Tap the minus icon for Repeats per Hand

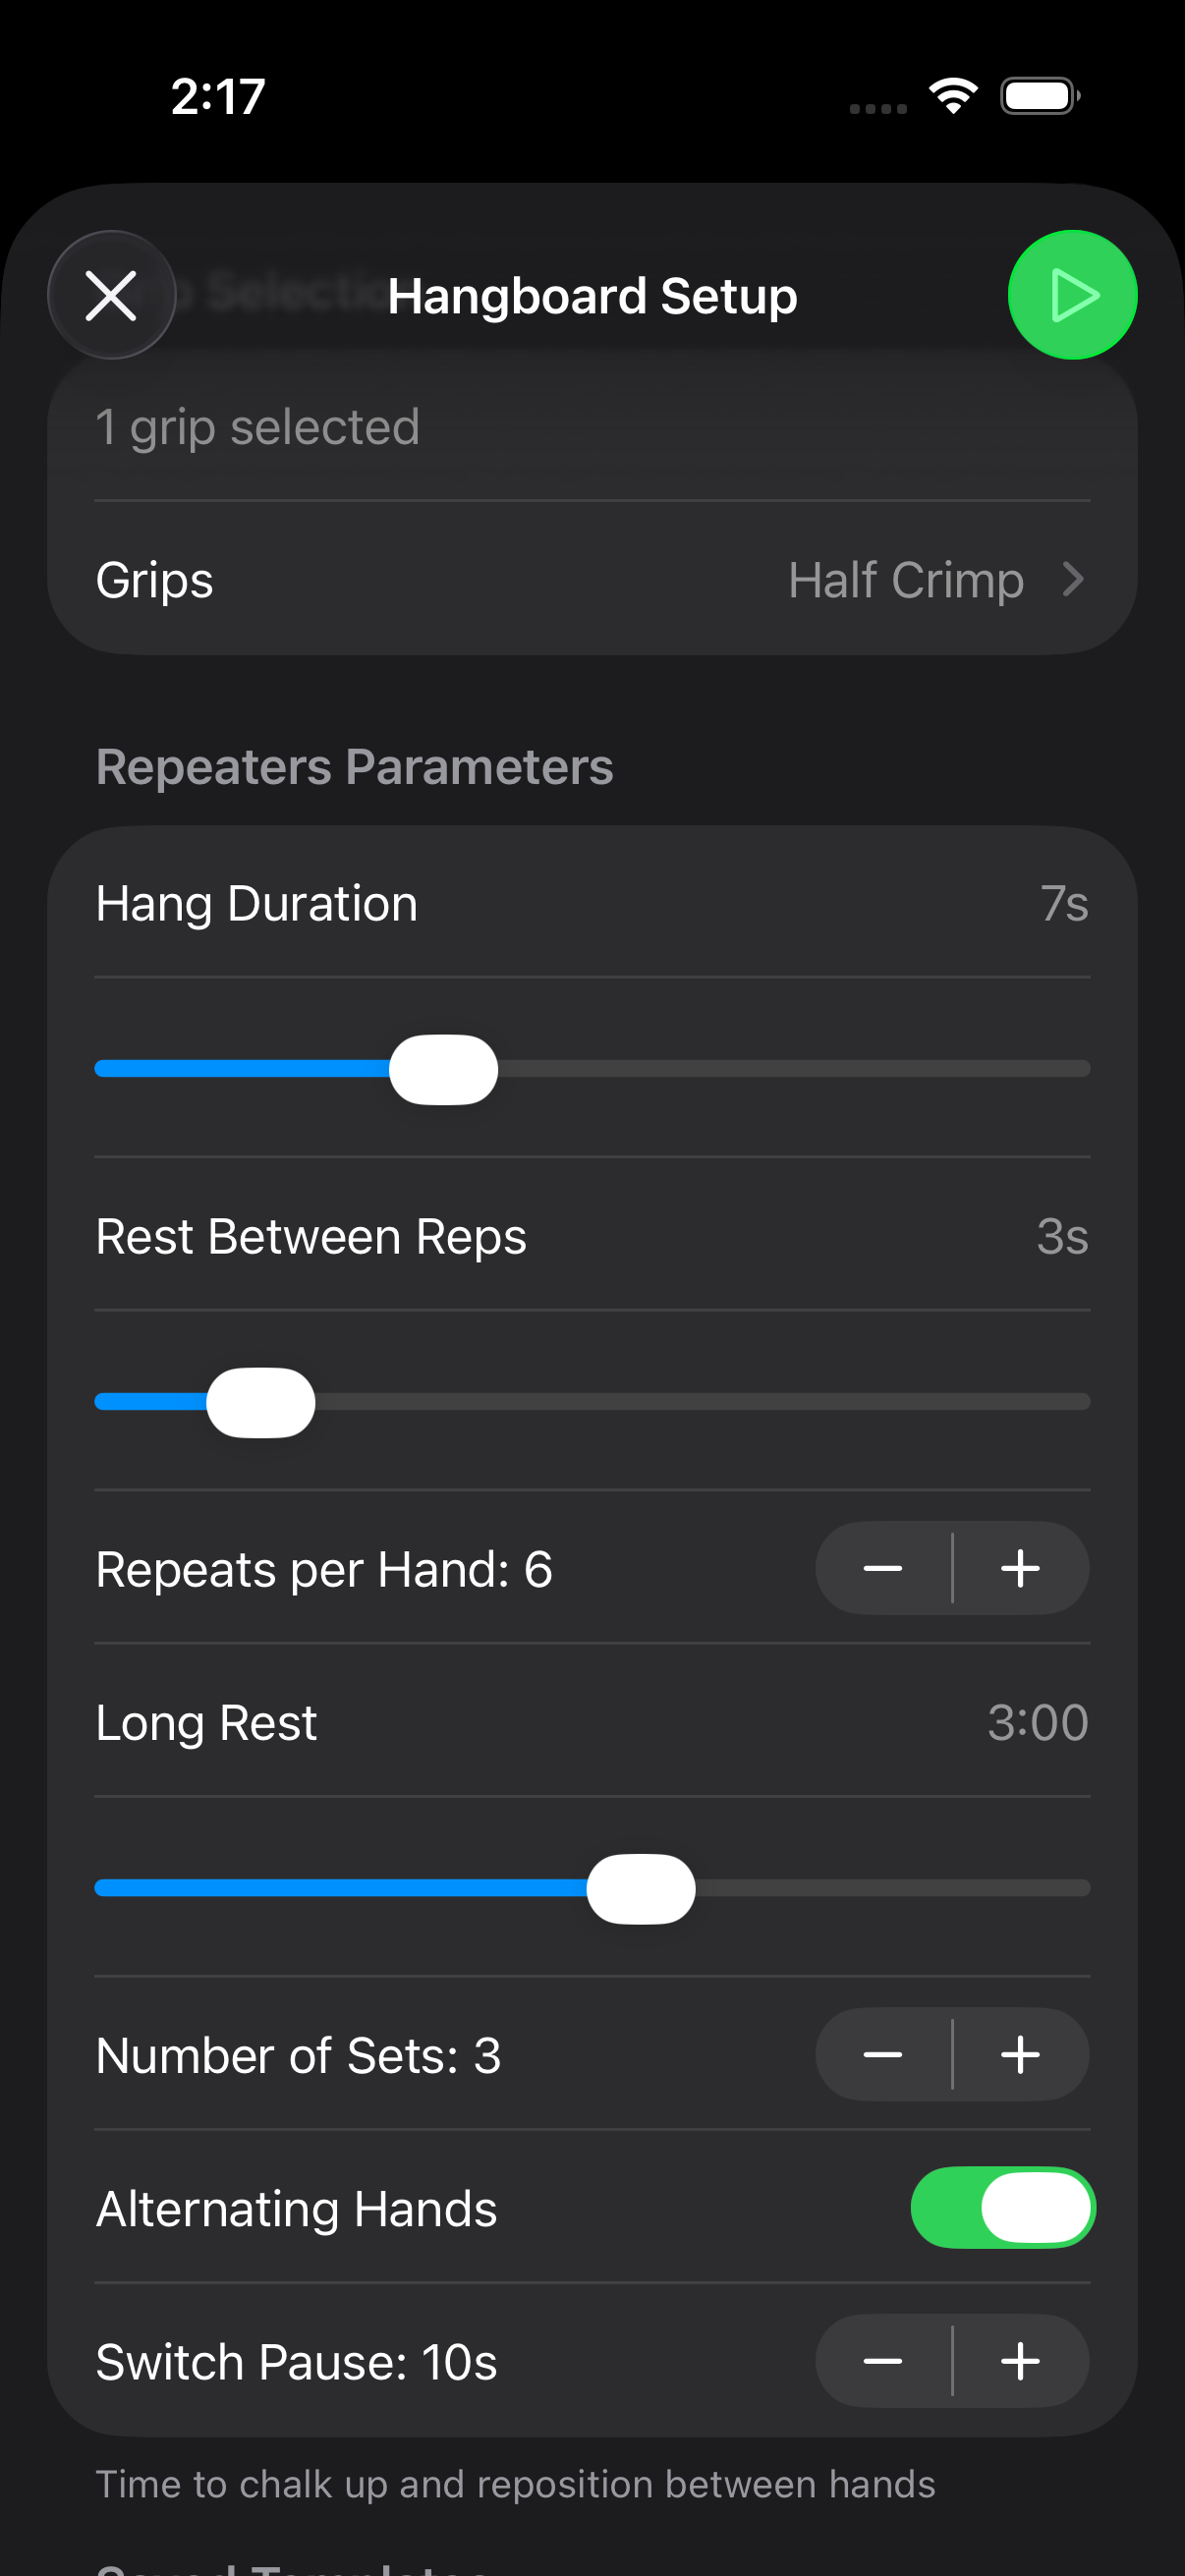(x=883, y=1568)
